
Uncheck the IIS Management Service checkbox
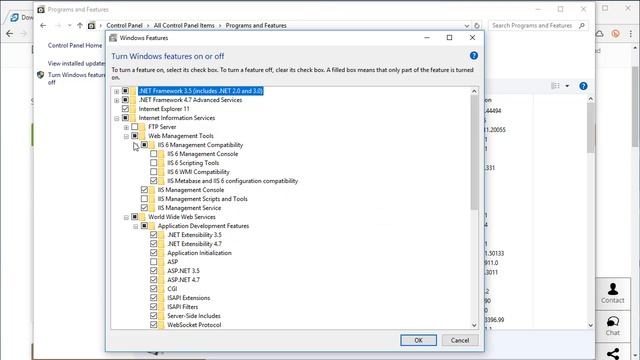144,207
